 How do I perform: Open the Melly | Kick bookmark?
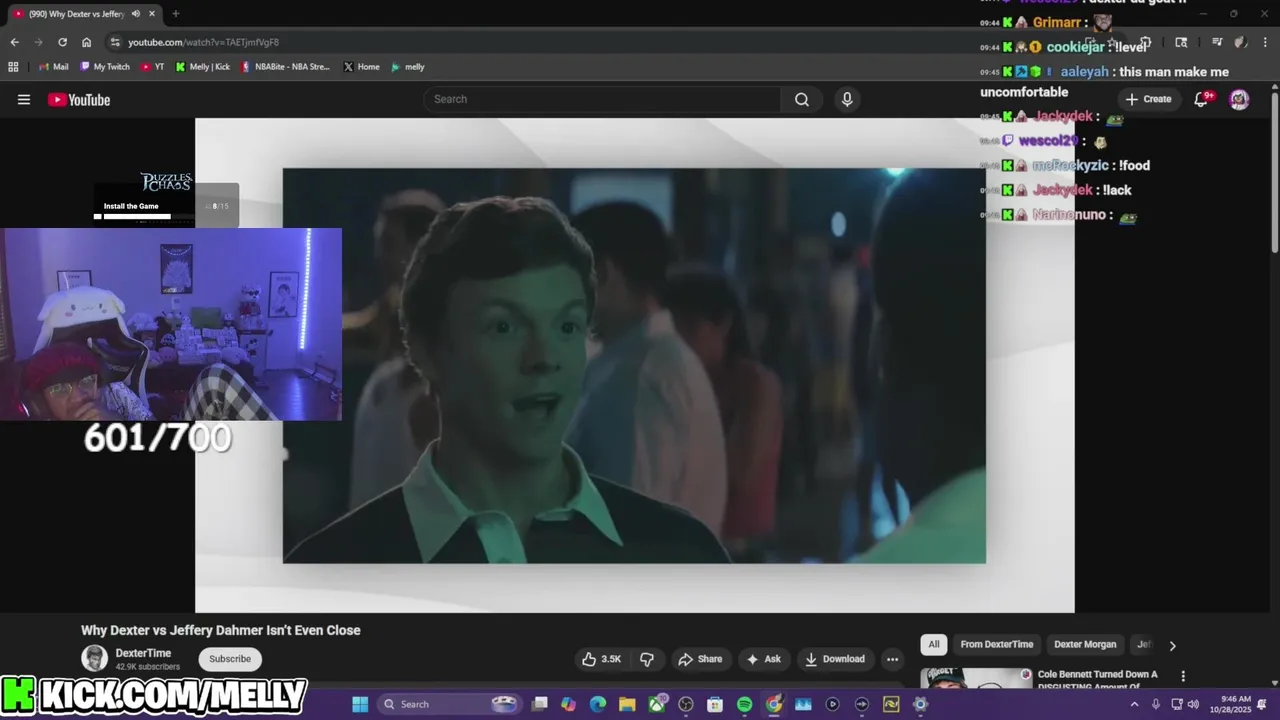[202, 67]
